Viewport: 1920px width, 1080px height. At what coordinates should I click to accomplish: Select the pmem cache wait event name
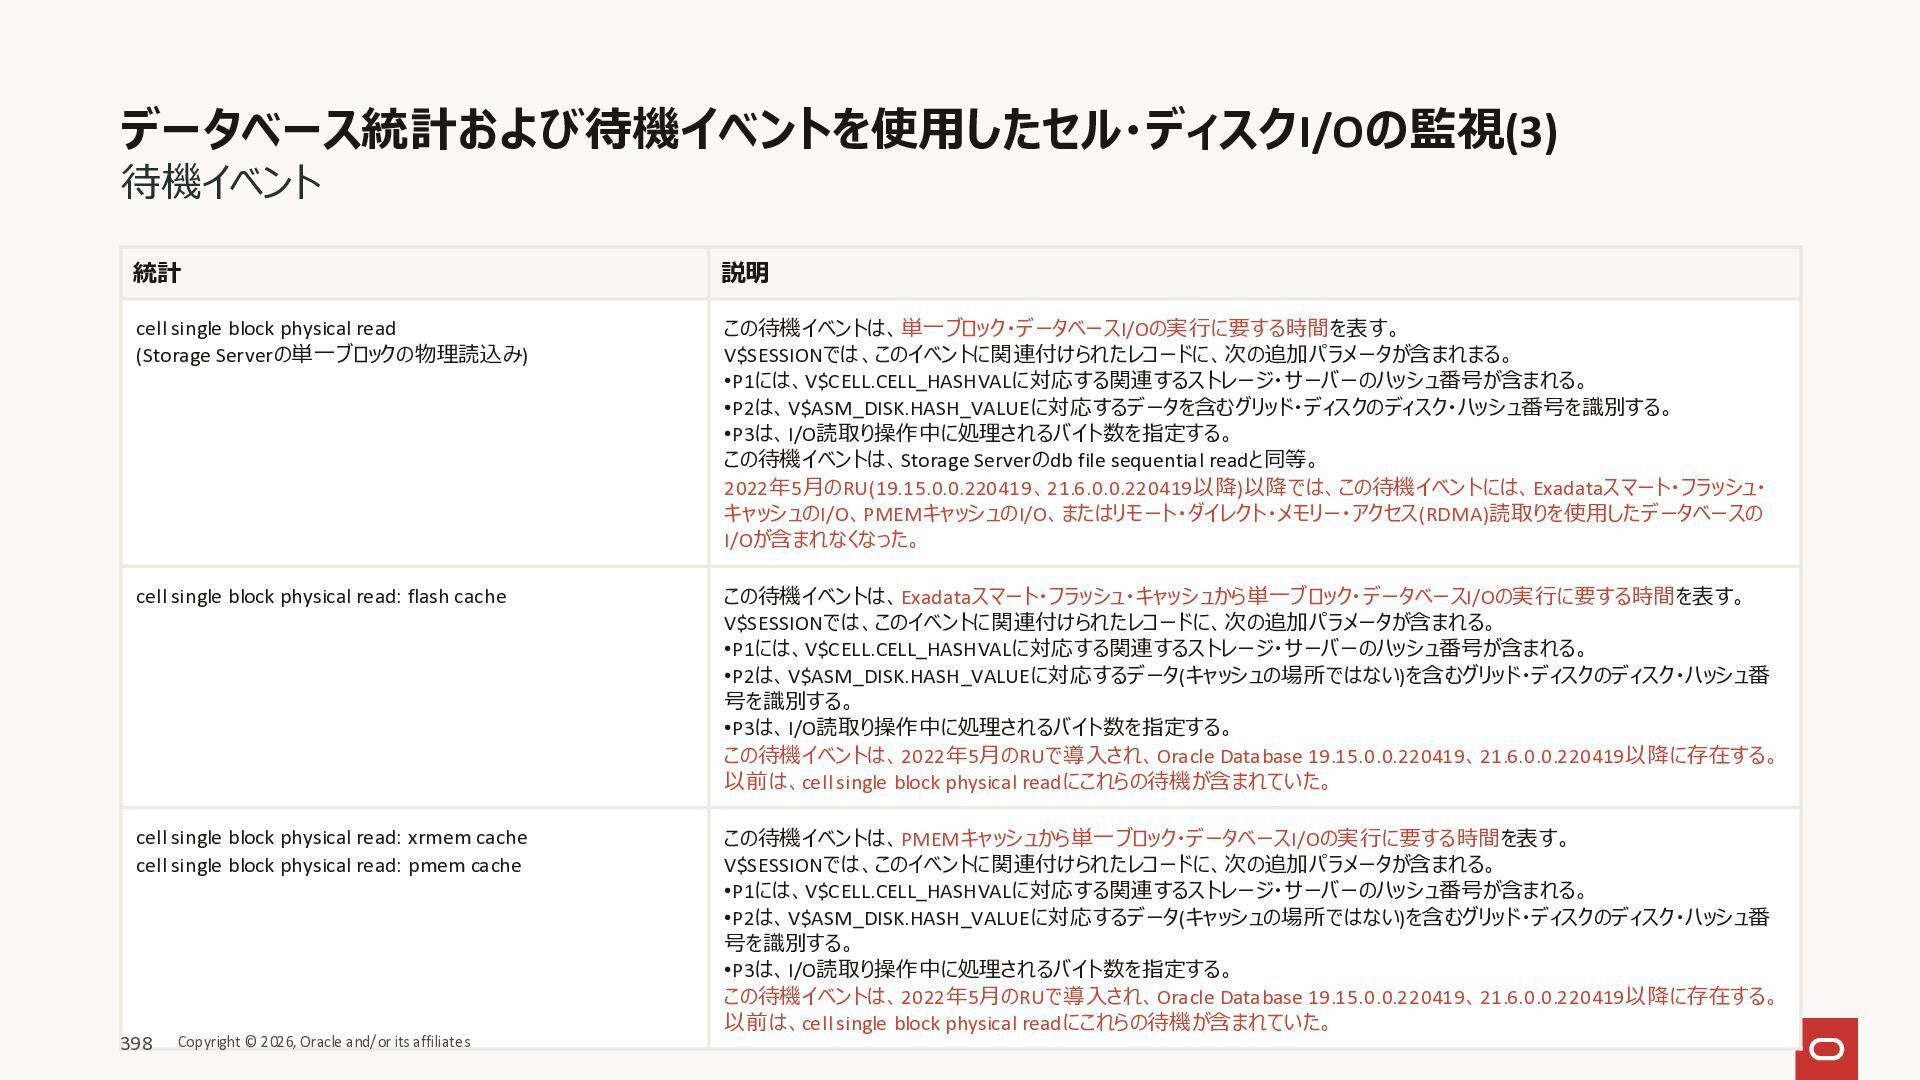[328, 866]
